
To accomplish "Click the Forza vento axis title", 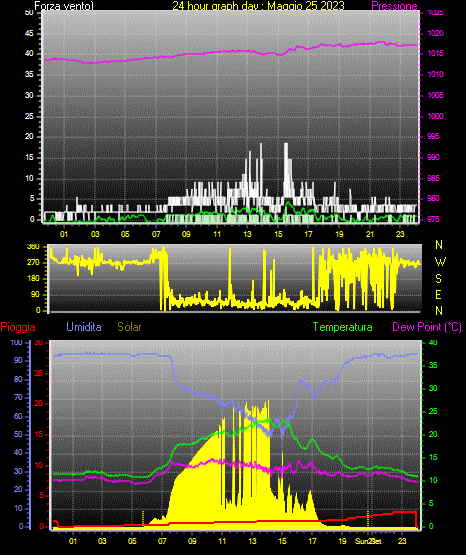I will click(x=64, y=6).
